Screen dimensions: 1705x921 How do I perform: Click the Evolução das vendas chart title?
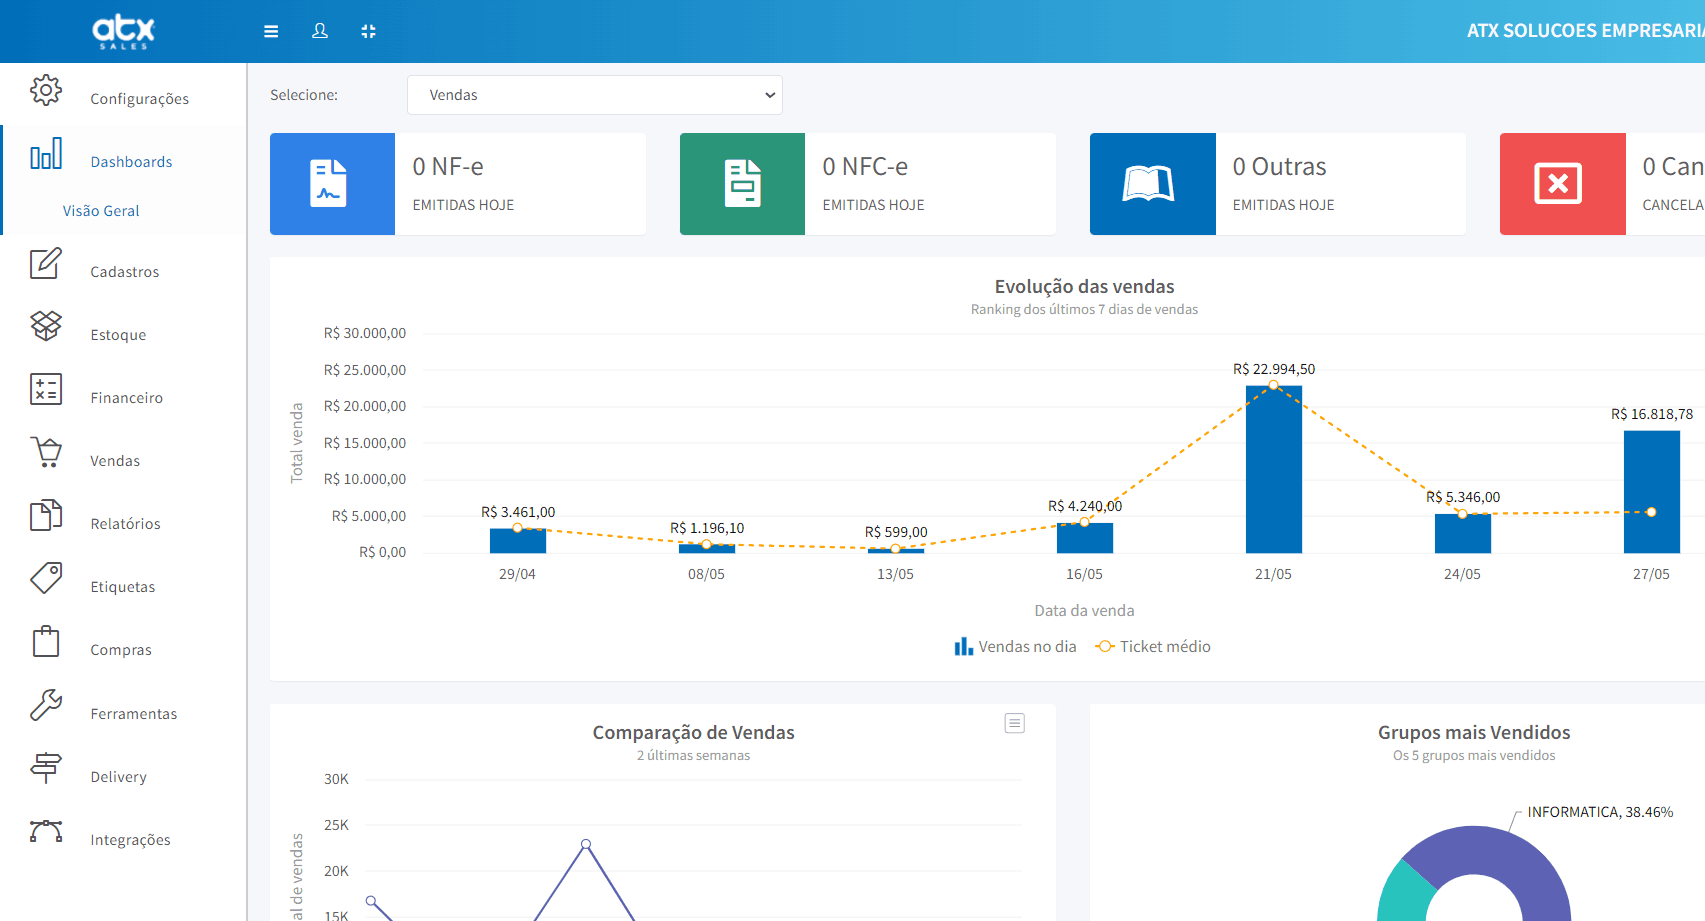point(1085,287)
